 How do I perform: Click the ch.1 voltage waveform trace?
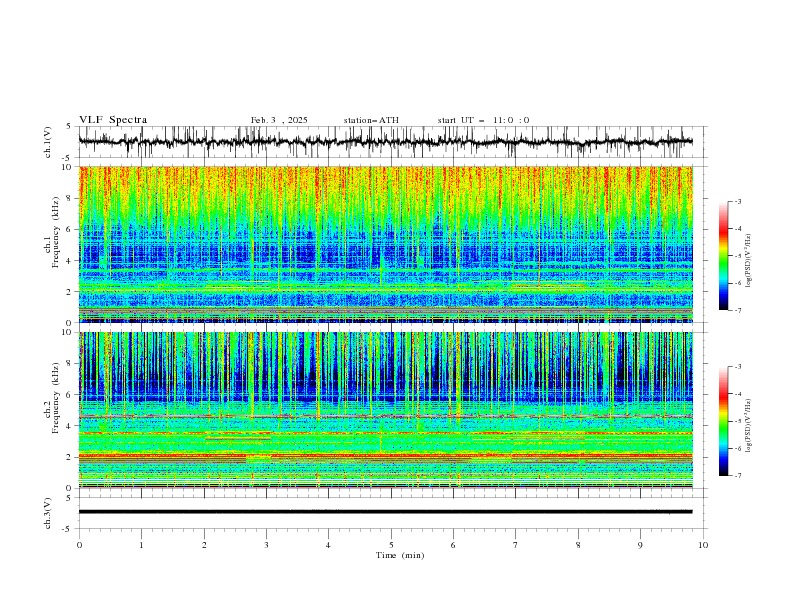tap(385, 142)
